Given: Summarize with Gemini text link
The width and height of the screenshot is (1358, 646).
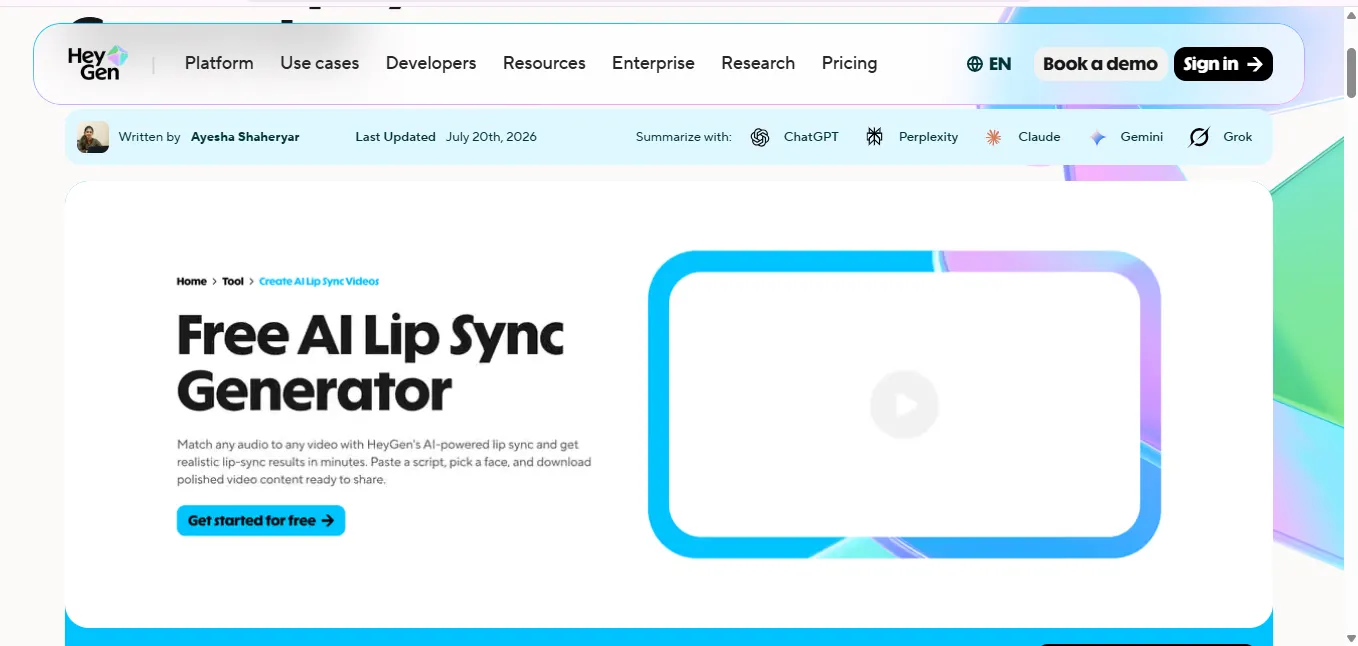Looking at the screenshot, I should pos(1142,137).
